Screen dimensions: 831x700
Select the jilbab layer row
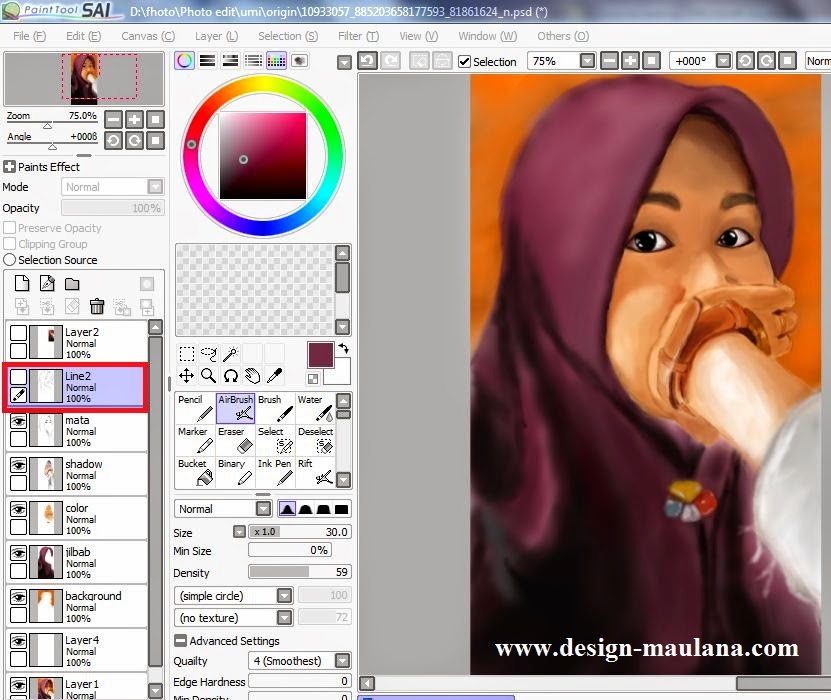coord(77,562)
